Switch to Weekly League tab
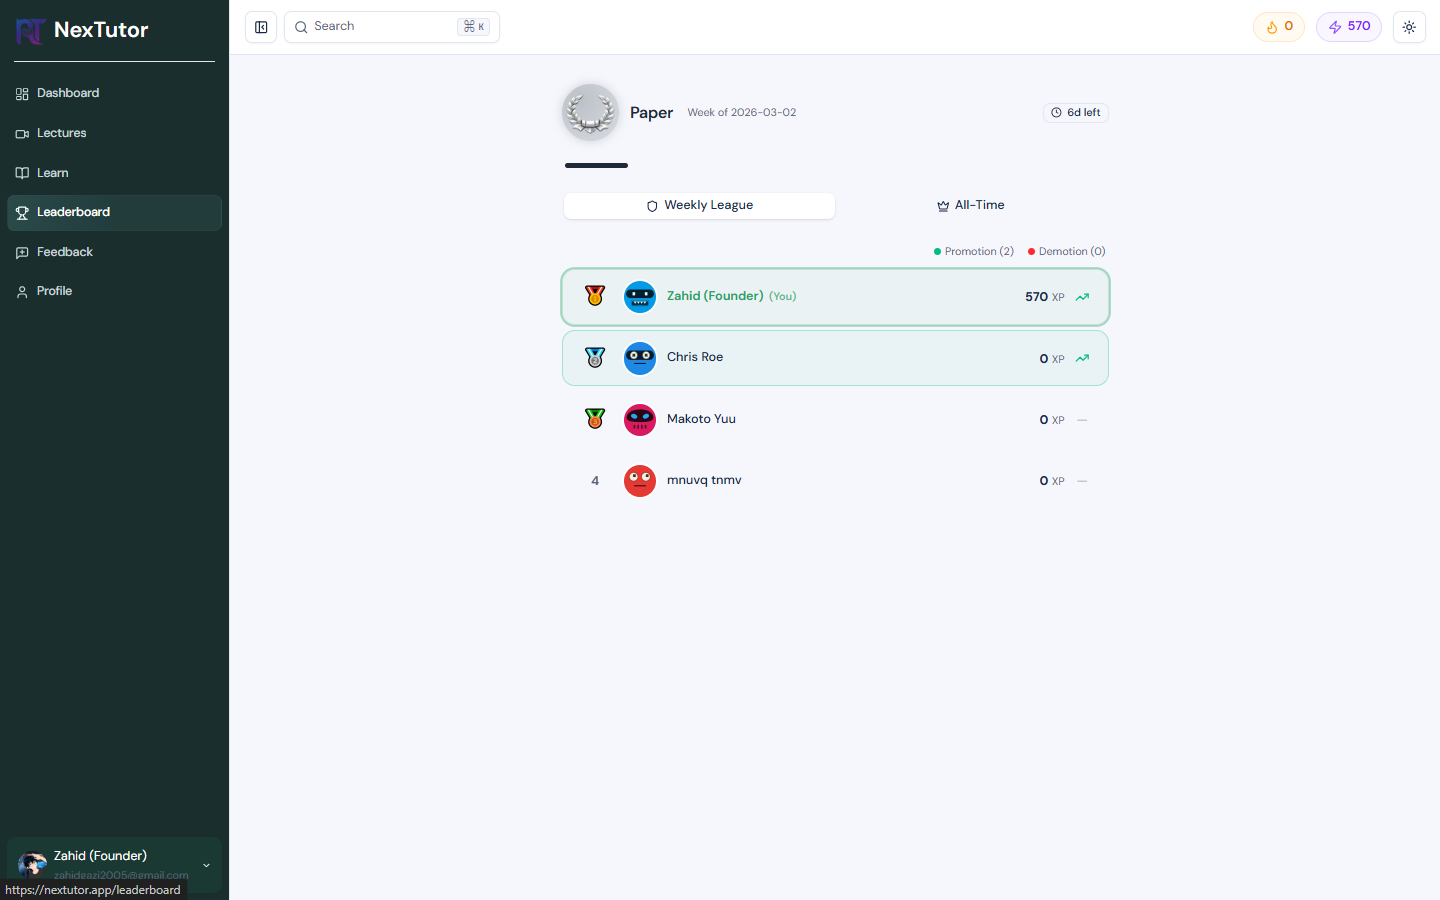Viewport: 1440px width, 900px height. [699, 205]
